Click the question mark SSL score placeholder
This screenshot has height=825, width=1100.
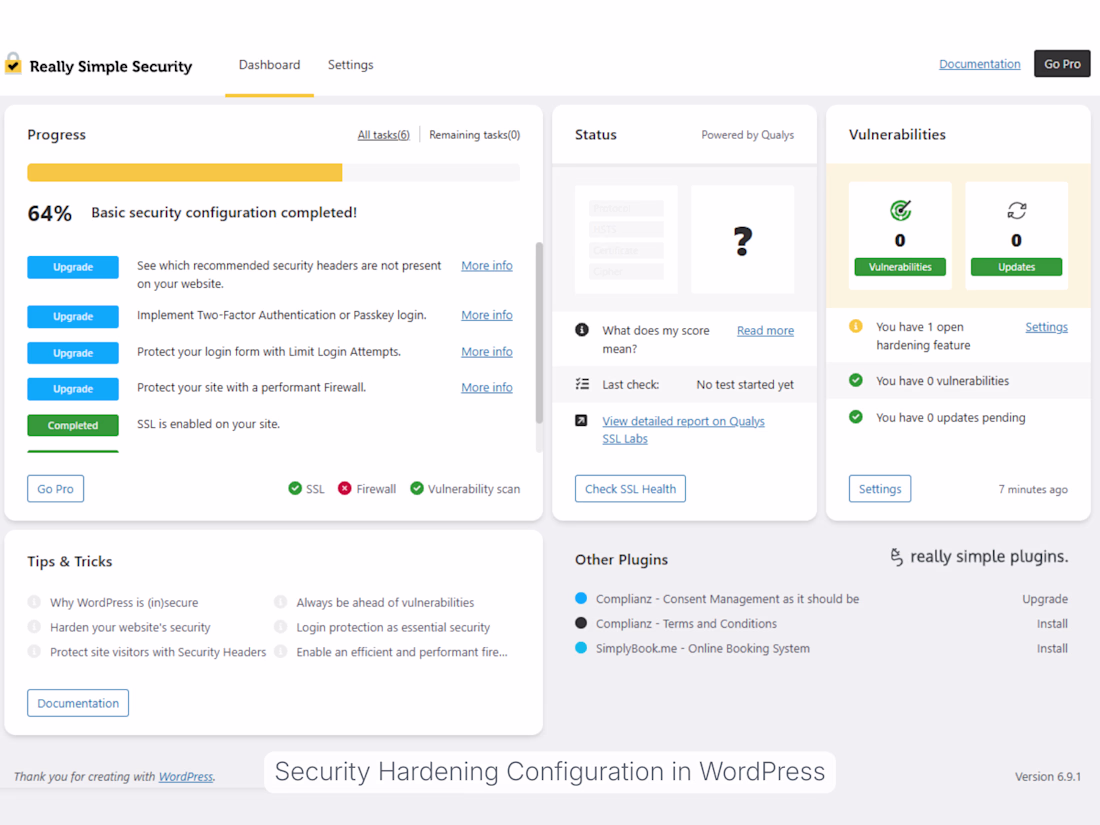click(x=742, y=240)
